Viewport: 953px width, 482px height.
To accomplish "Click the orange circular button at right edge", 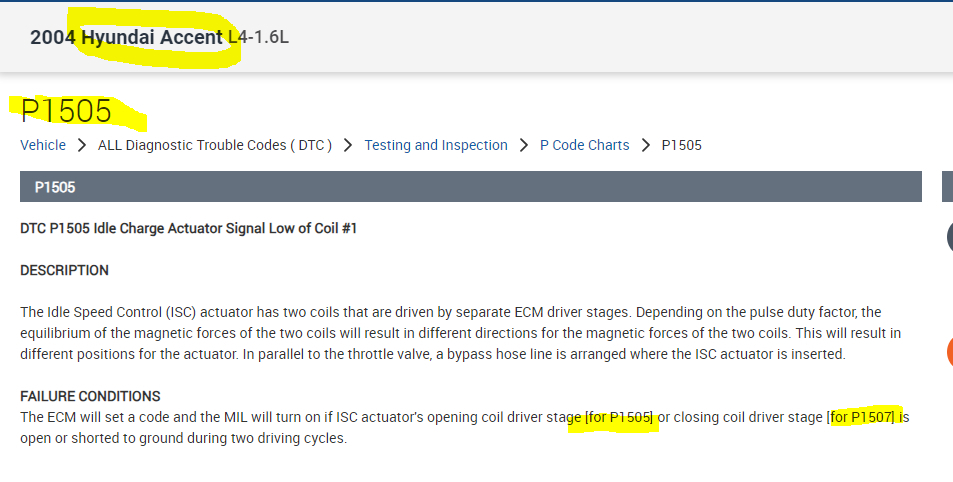I will click(x=949, y=352).
